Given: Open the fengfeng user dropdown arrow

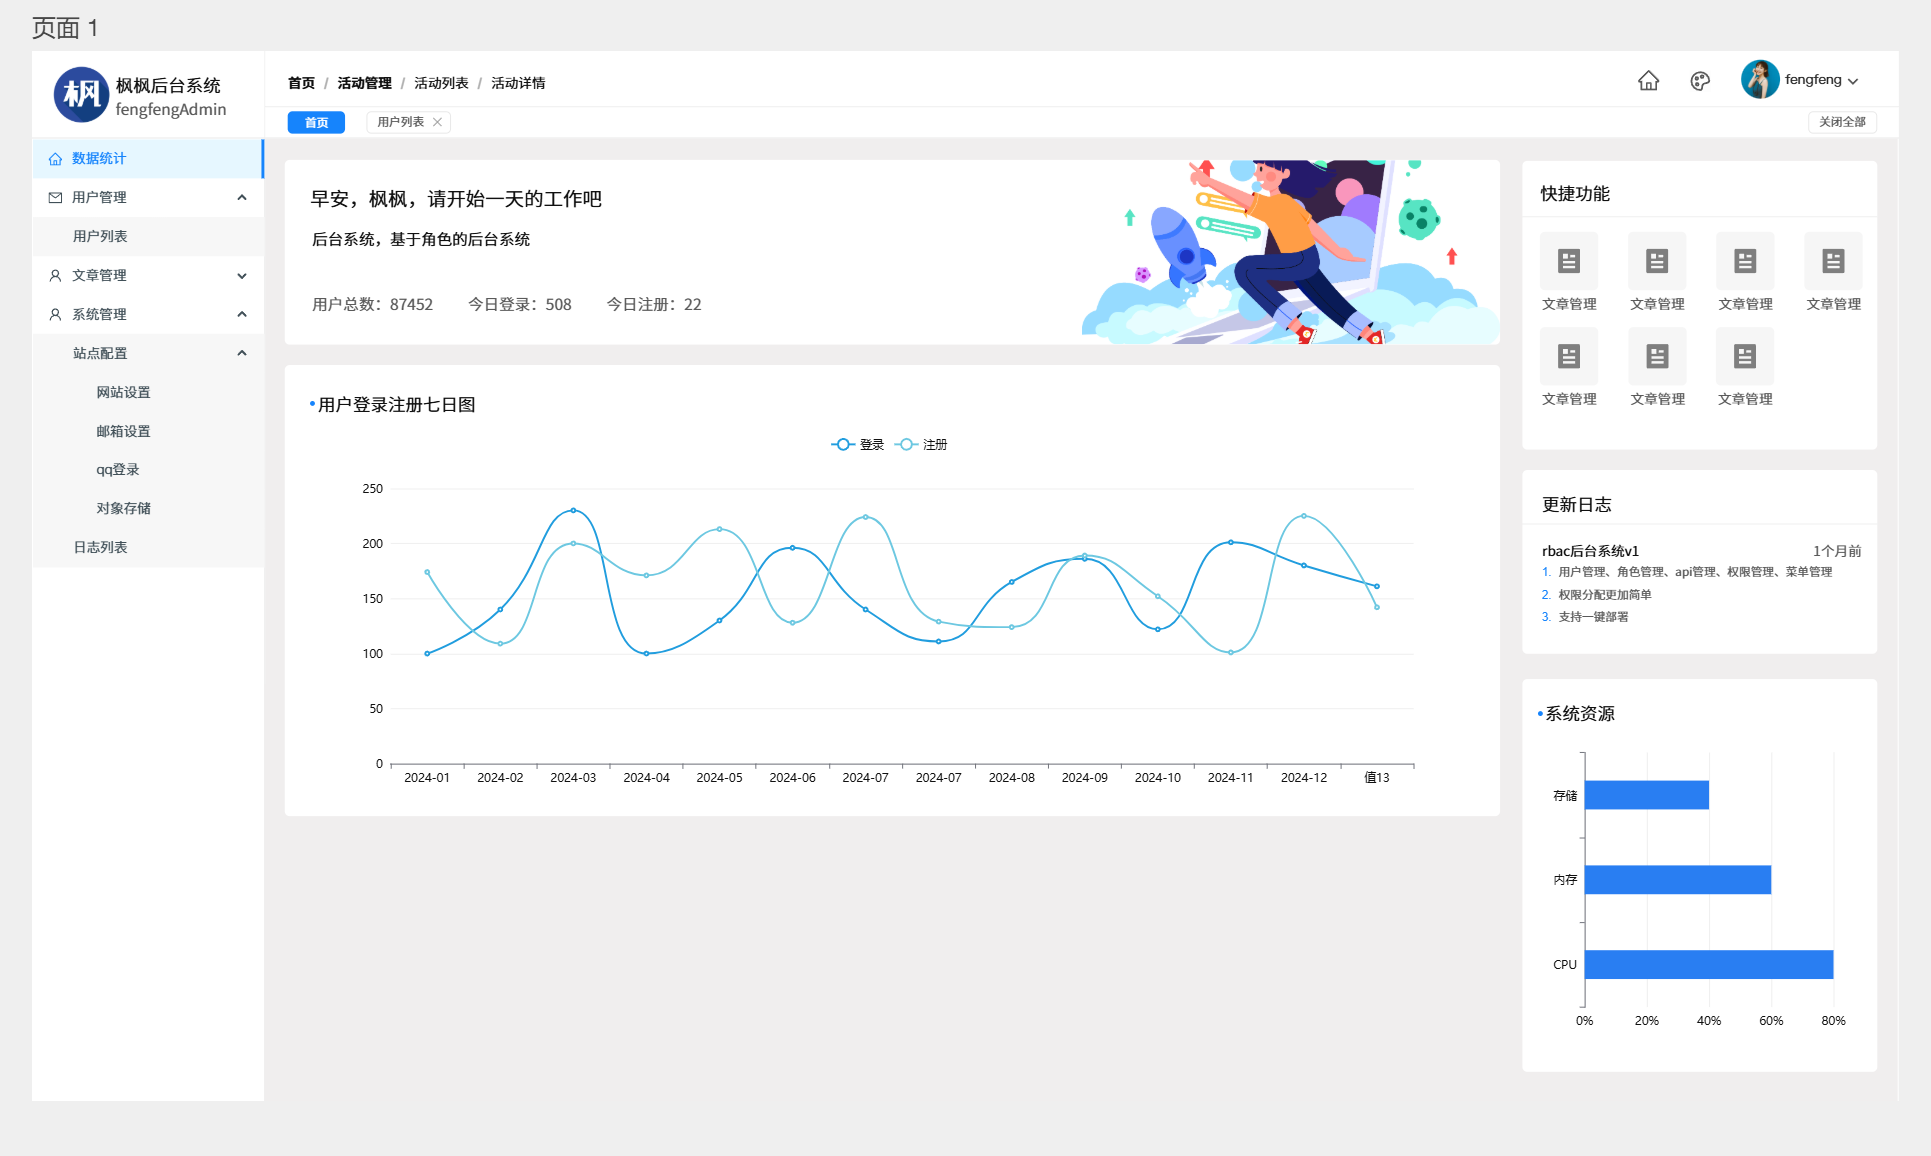Looking at the screenshot, I should coord(1853,81).
